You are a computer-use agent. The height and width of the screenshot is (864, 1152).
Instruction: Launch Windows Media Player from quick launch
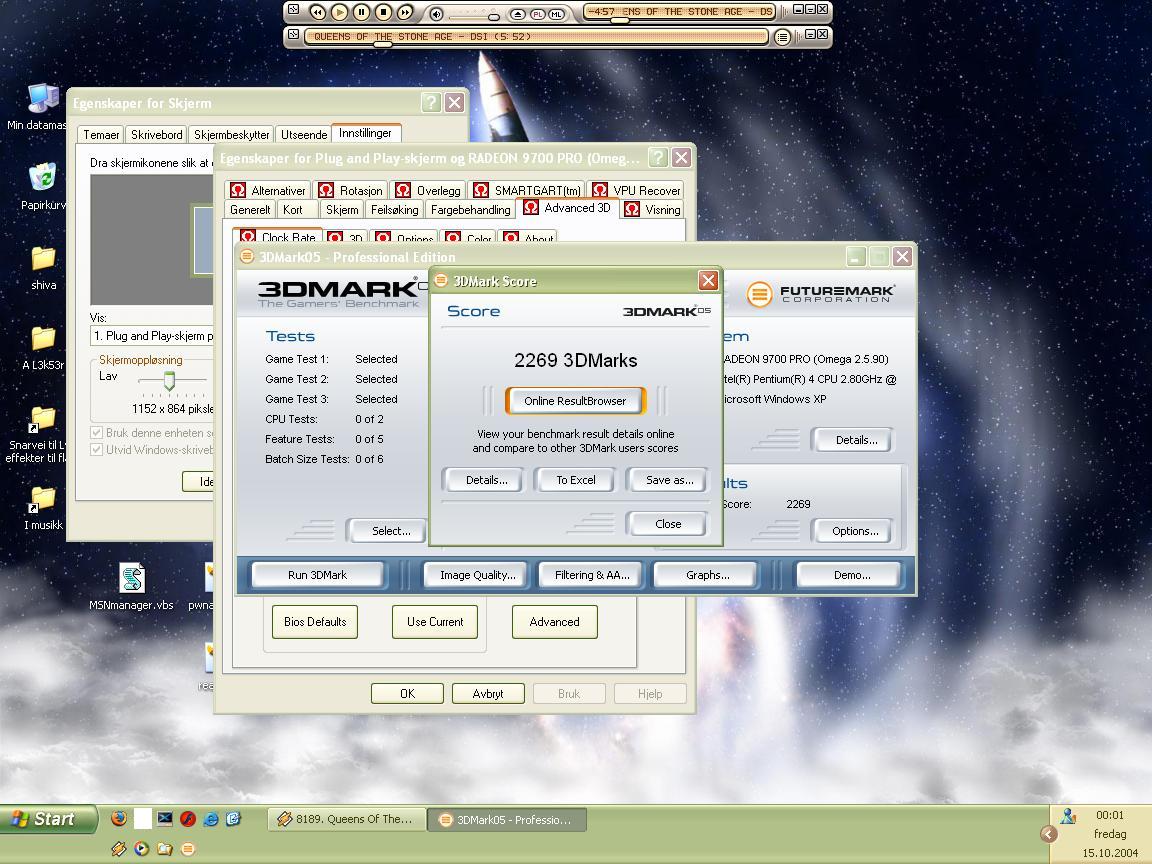coord(141,849)
